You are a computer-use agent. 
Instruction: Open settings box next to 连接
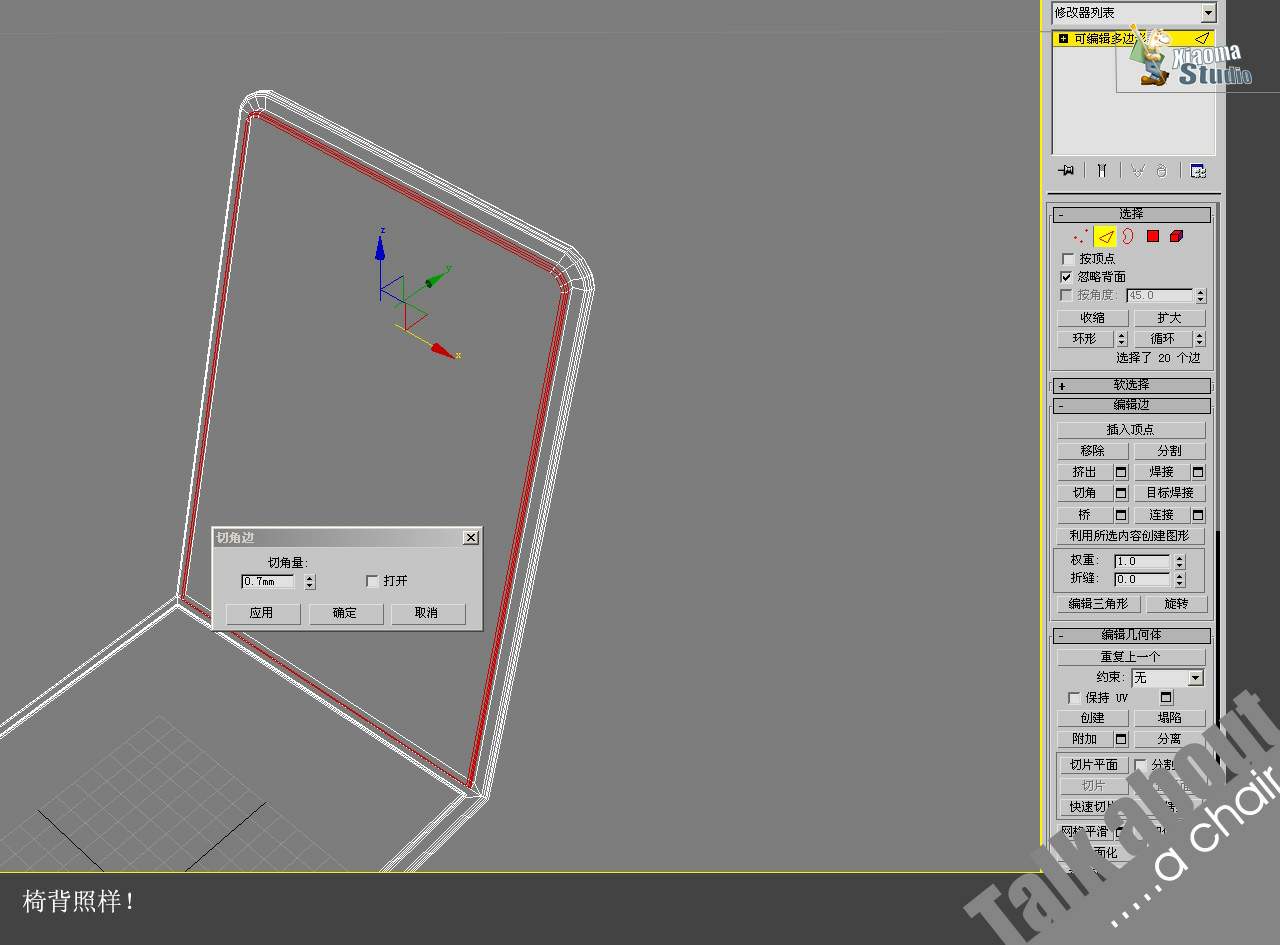tap(1198, 515)
